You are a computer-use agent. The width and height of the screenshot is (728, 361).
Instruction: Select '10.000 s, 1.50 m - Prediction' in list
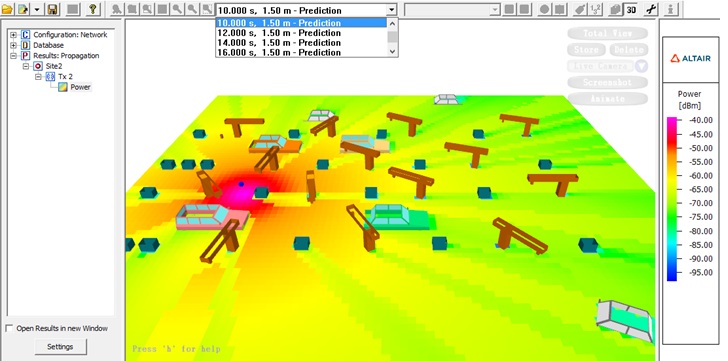[x=300, y=23]
